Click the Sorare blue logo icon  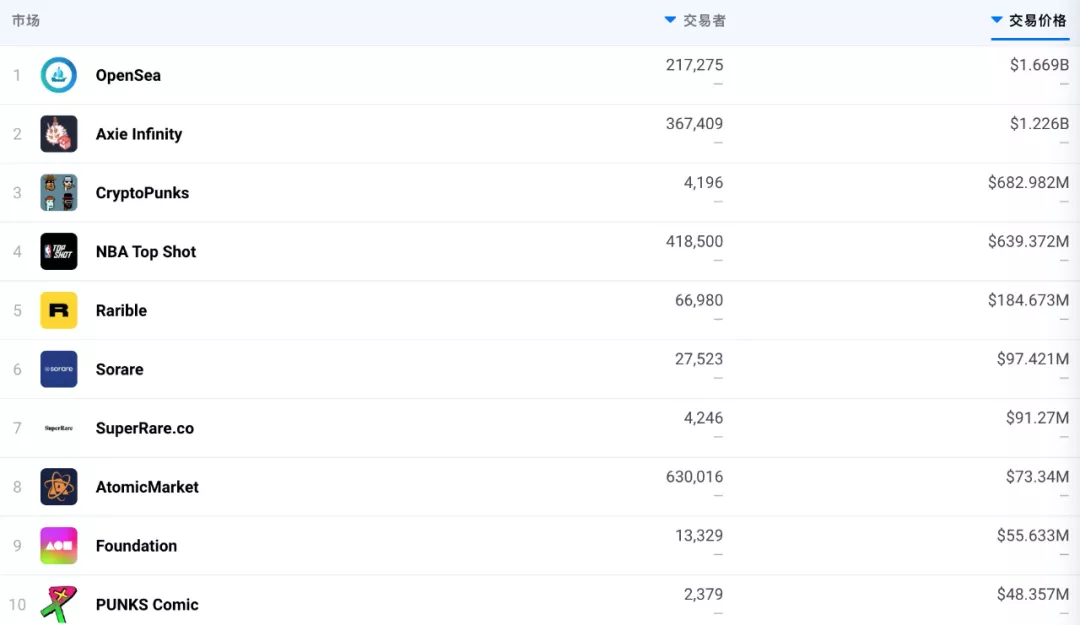coord(59,369)
